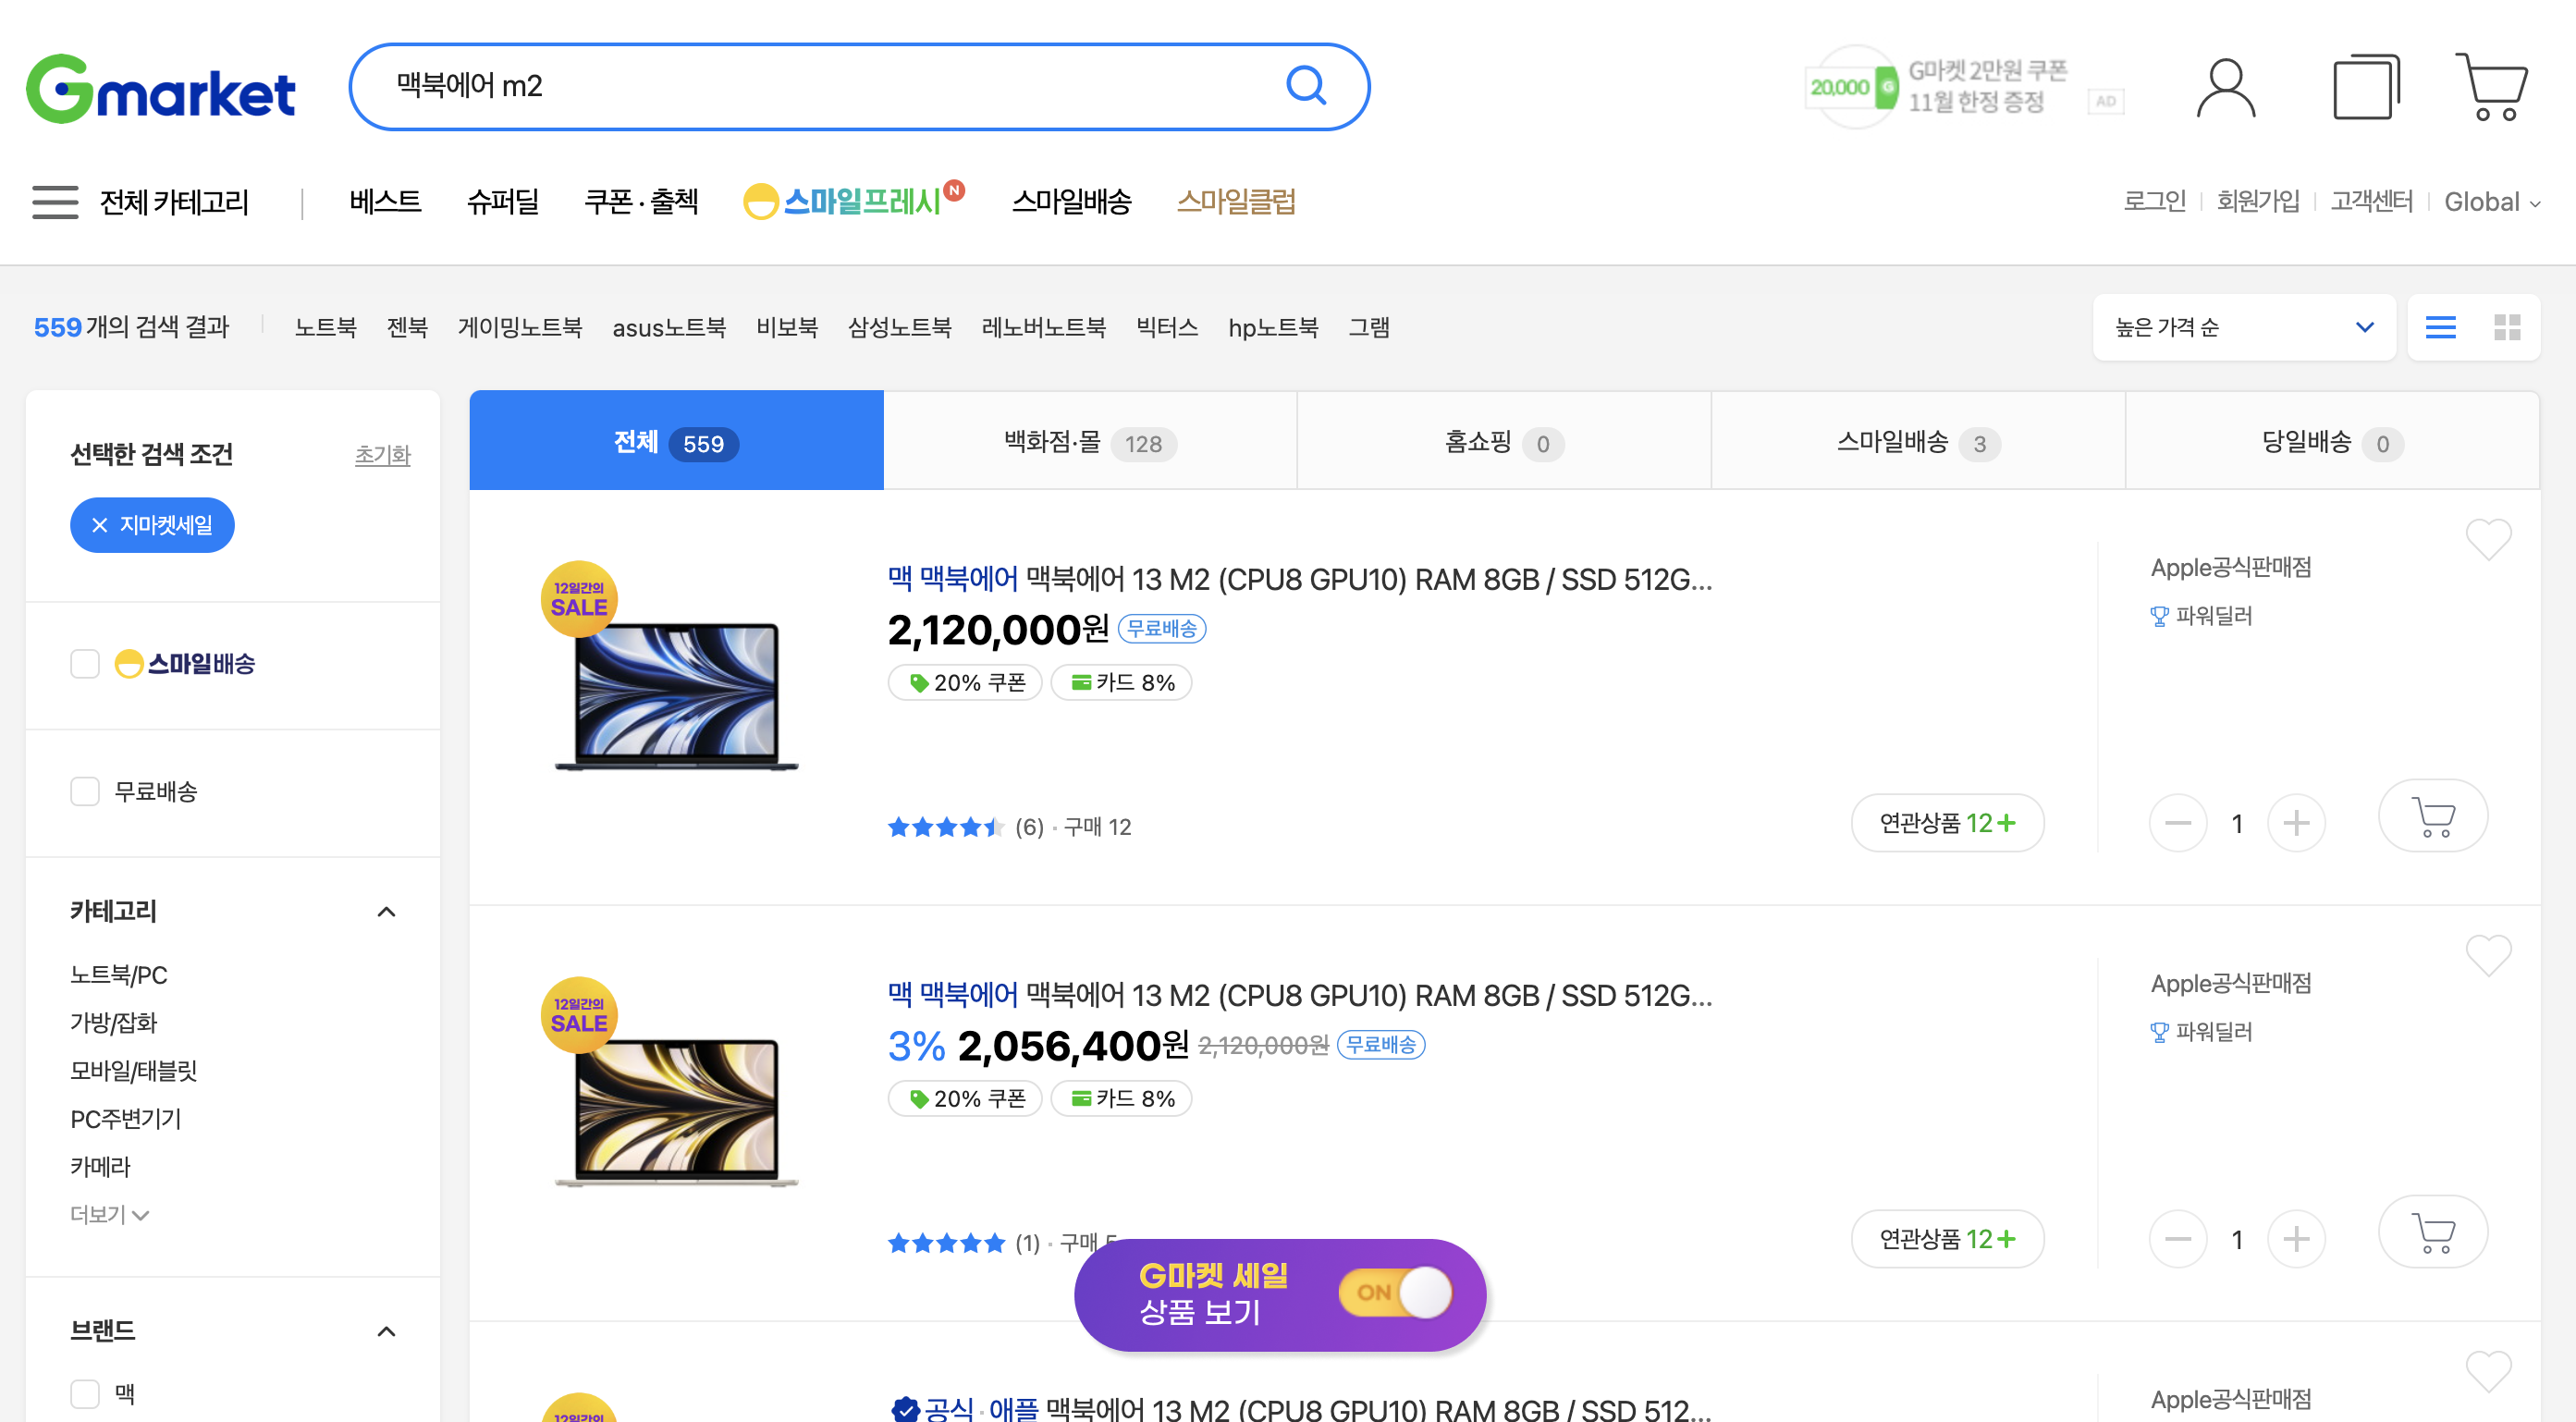Image resolution: width=2576 pixels, height=1422 pixels.
Task: Switch to grid view layout
Action: [x=2507, y=327]
